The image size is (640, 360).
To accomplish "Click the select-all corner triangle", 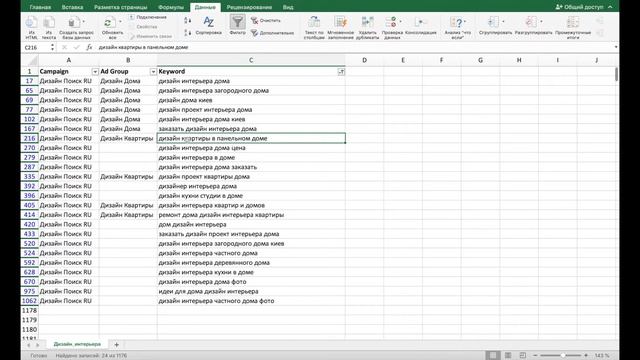I will (x=30, y=60).
